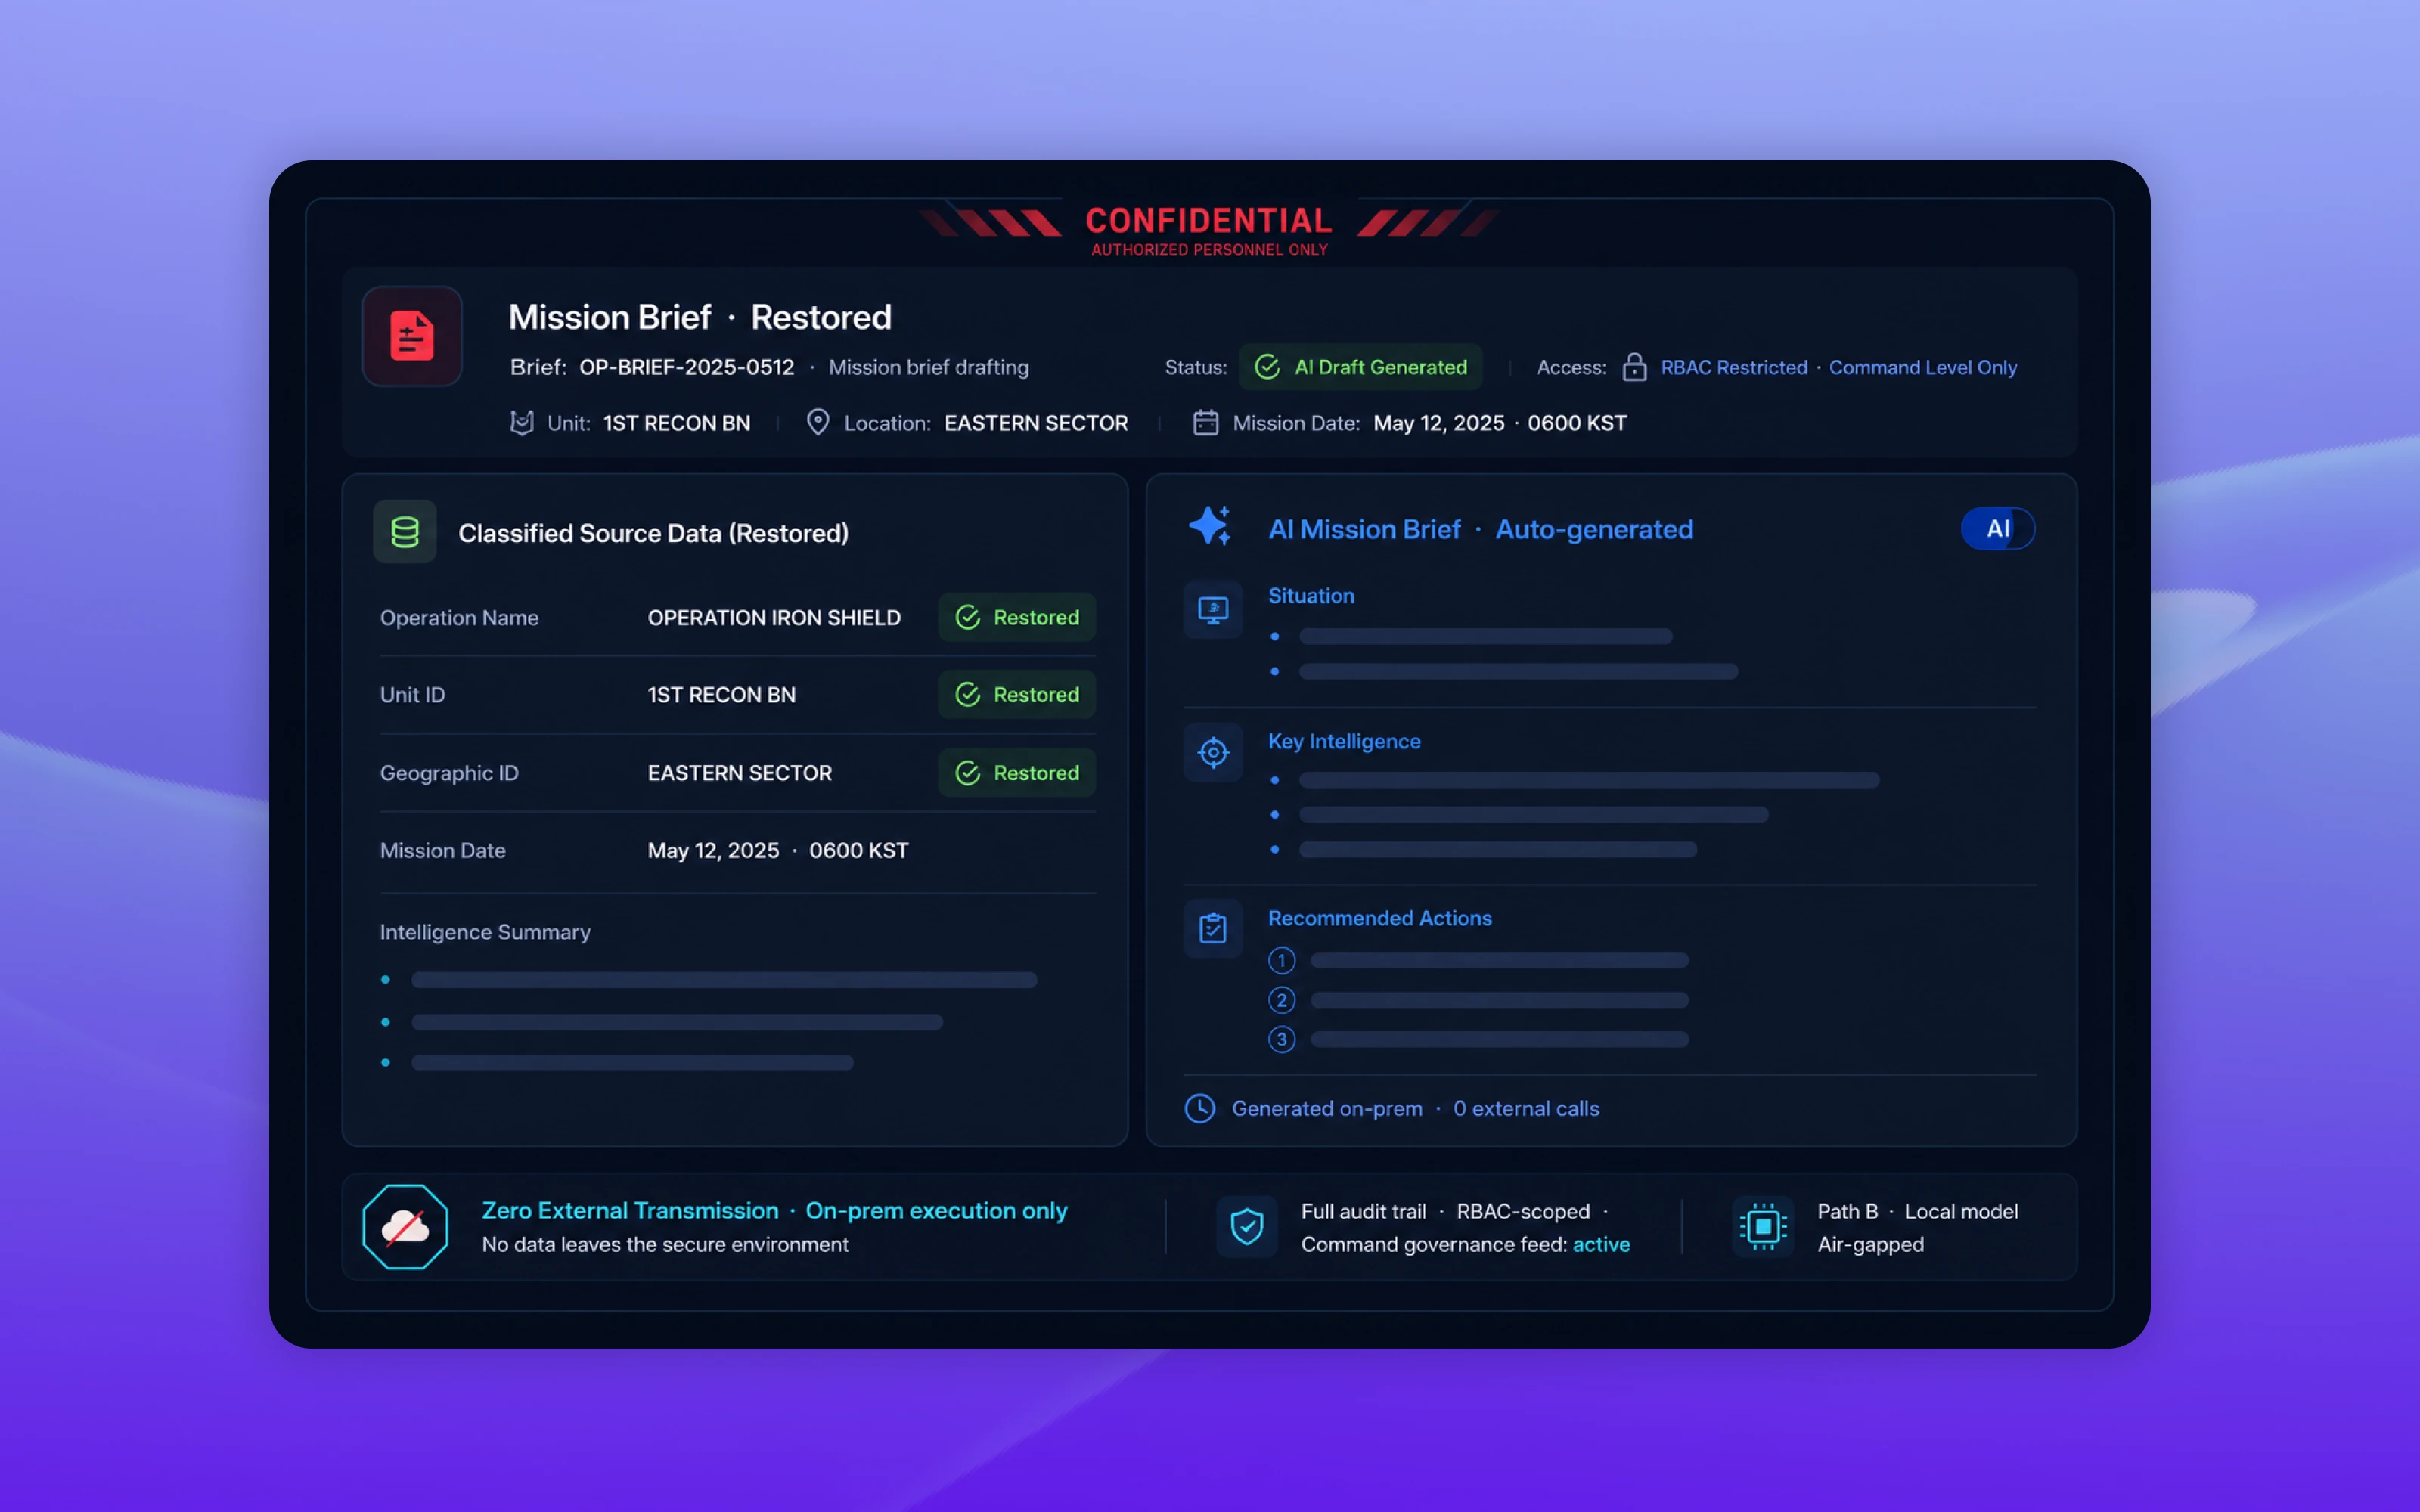Click the Operation Name field label

tap(459, 618)
